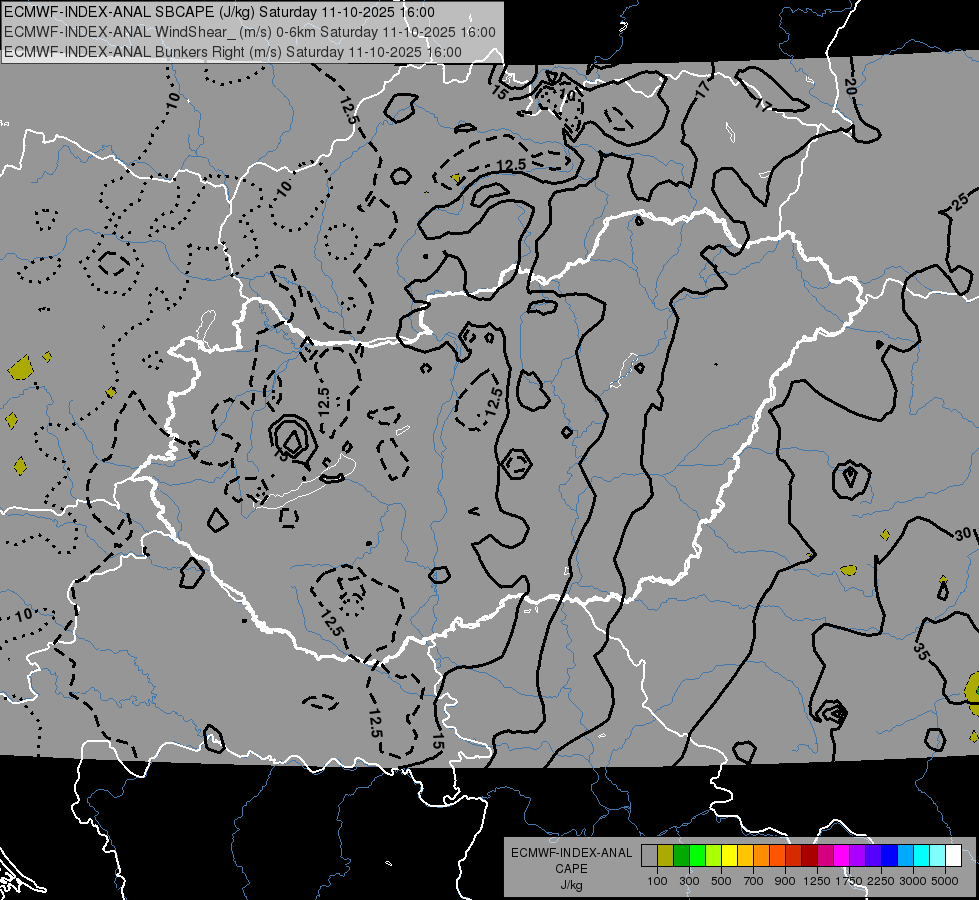
Task: Select the yellow-green legend swatch
Action: [714, 855]
